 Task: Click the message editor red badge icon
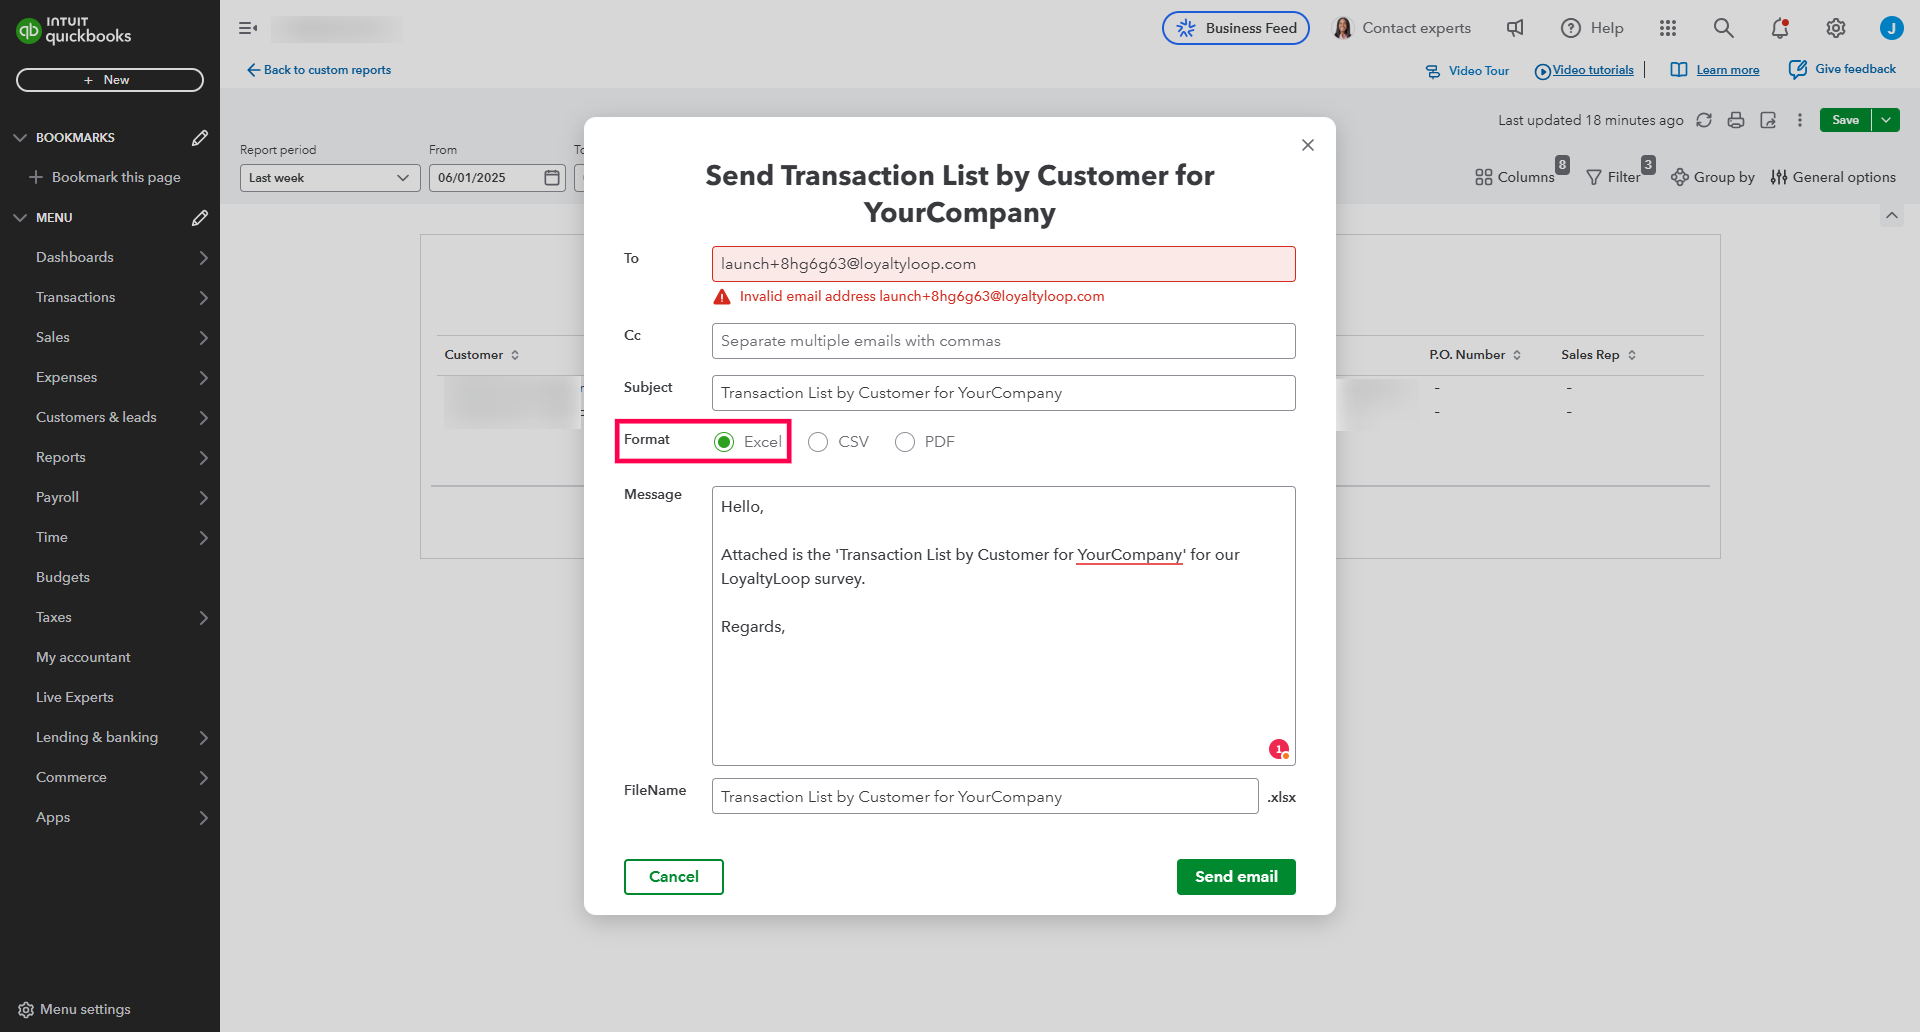coord(1278,749)
